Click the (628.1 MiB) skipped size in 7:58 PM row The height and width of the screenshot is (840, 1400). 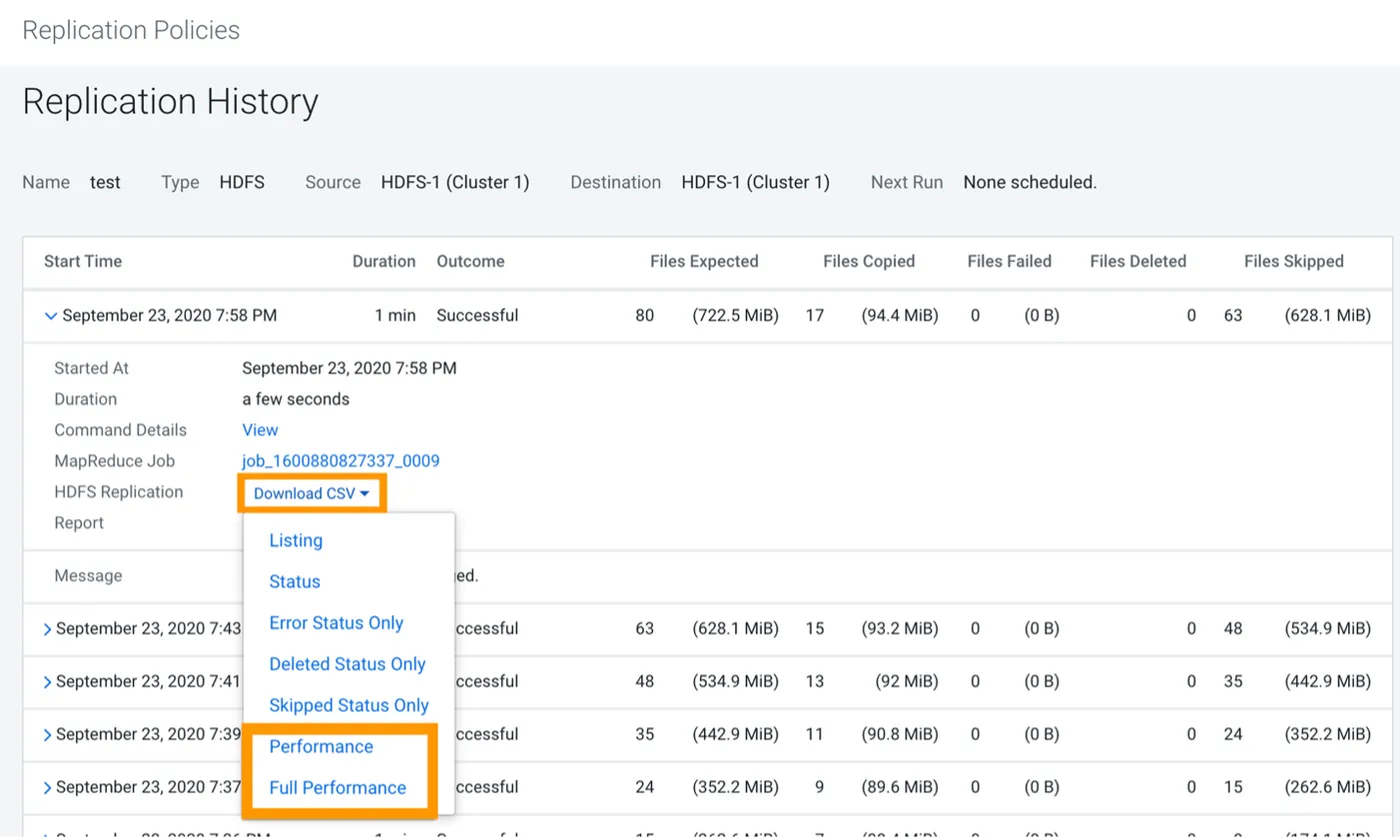pyautogui.click(x=1327, y=316)
